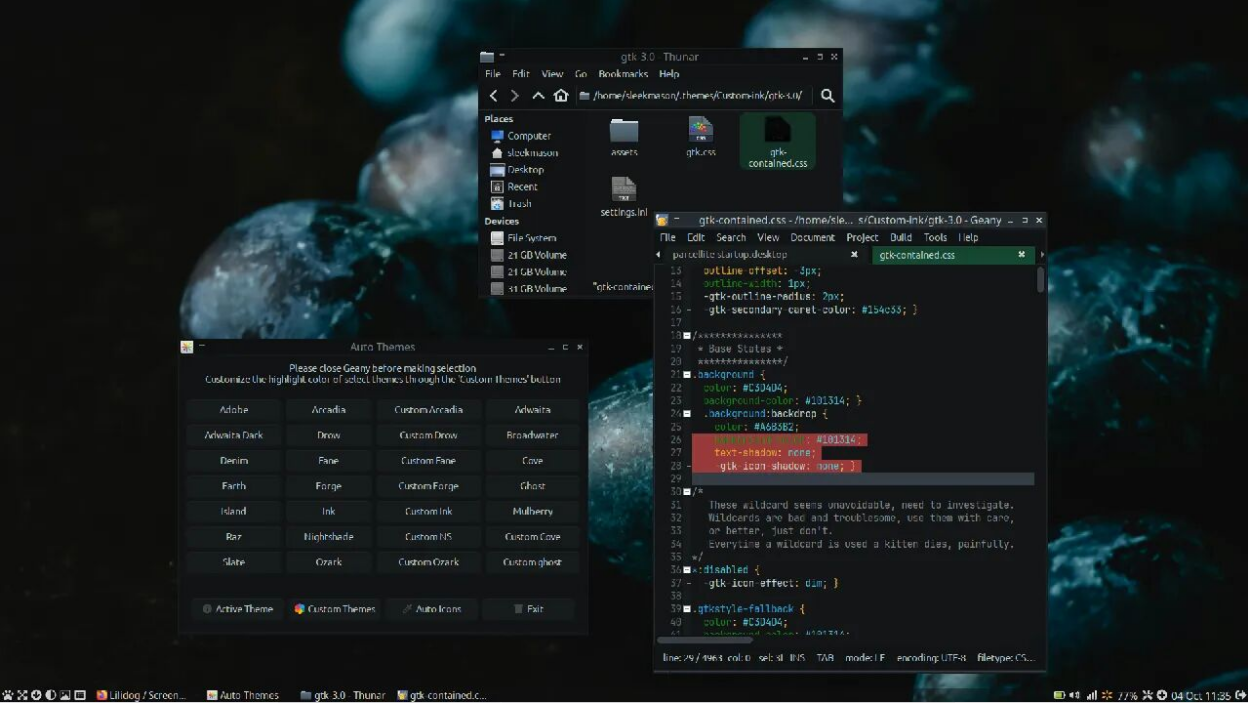Collapse the comment fold at line 30
The width and height of the screenshot is (1248, 703).
tap(687, 492)
